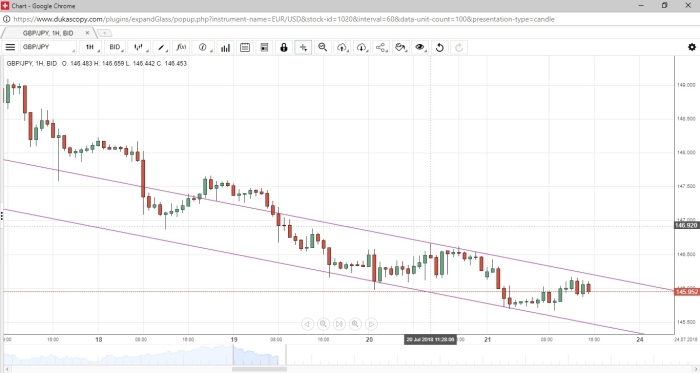Viewport: 700px width, 373px height.
Task: Toggle the chart lock icon
Action: click(x=283, y=47)
